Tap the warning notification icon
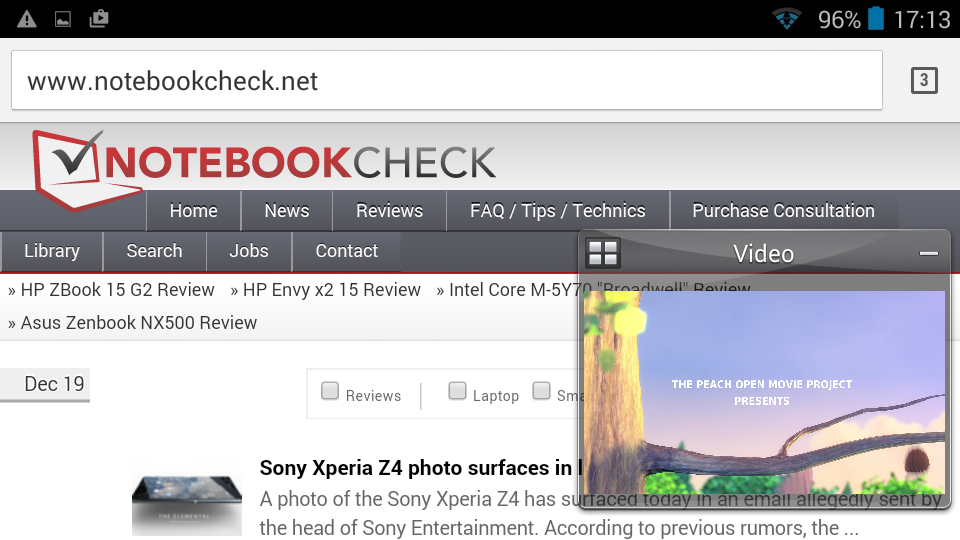This screenshot has width=960, height=540. 26,19
